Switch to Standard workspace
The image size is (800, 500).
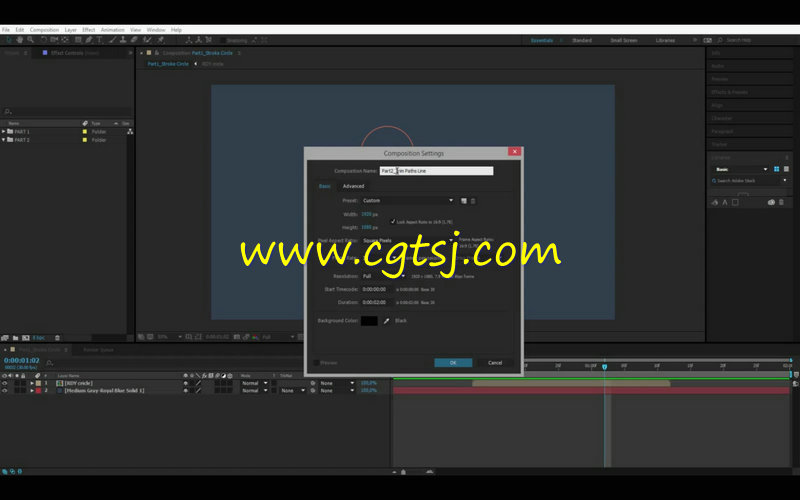pyautogui.click(x=582, y=40)
